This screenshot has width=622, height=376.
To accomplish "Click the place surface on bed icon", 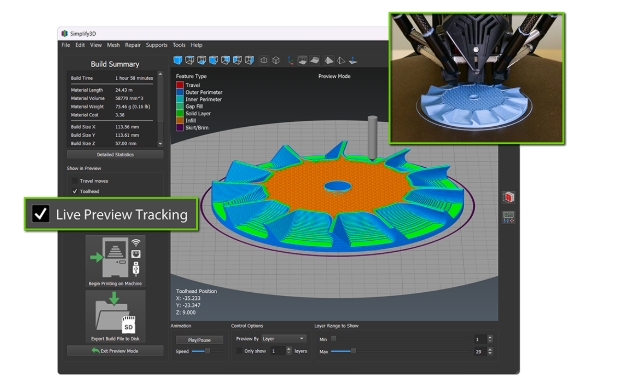I will 353,60.
